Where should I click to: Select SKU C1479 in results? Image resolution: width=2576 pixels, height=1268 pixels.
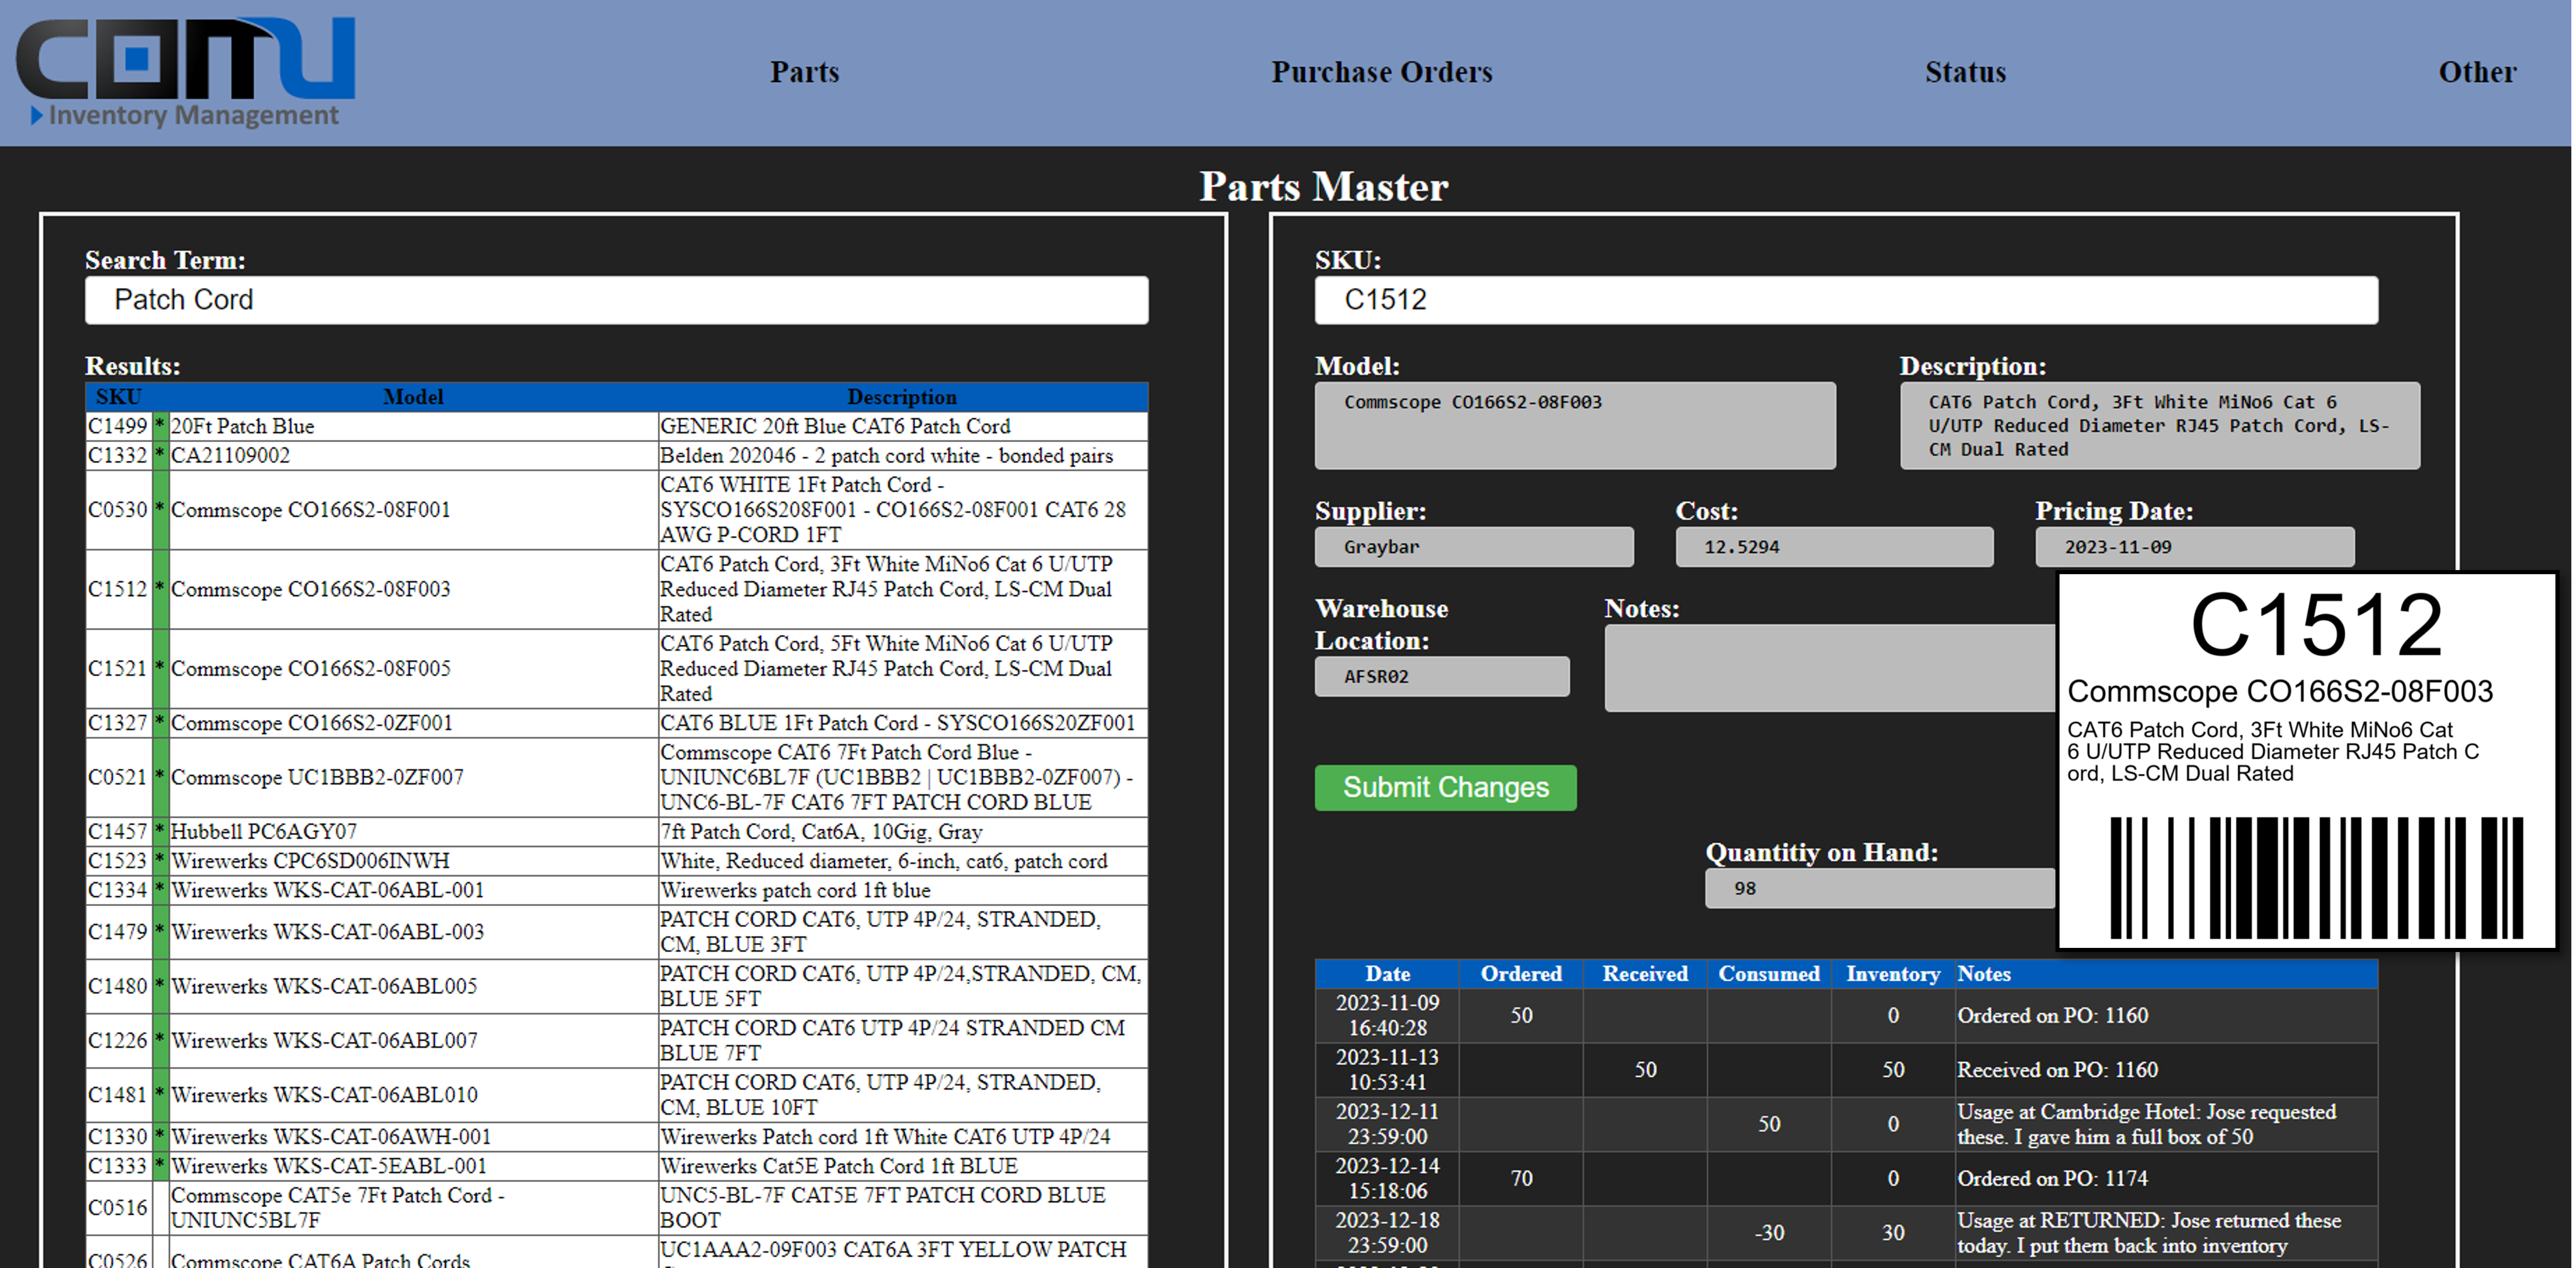(118, 932)
